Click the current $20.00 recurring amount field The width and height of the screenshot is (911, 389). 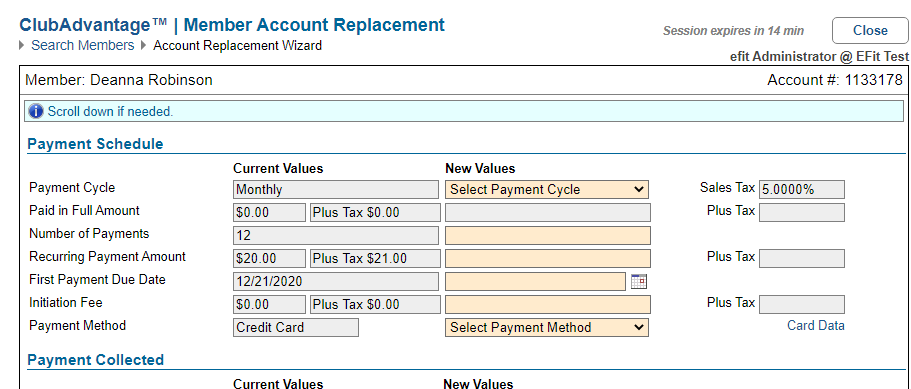pos(270,258)
